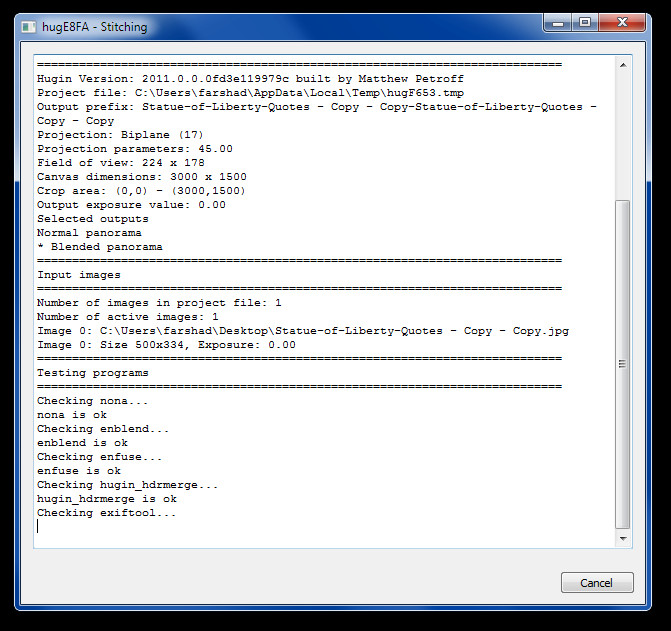Click the 'Checking exiftool...' line
Screen dimensions: 671x631
[107, 513]
